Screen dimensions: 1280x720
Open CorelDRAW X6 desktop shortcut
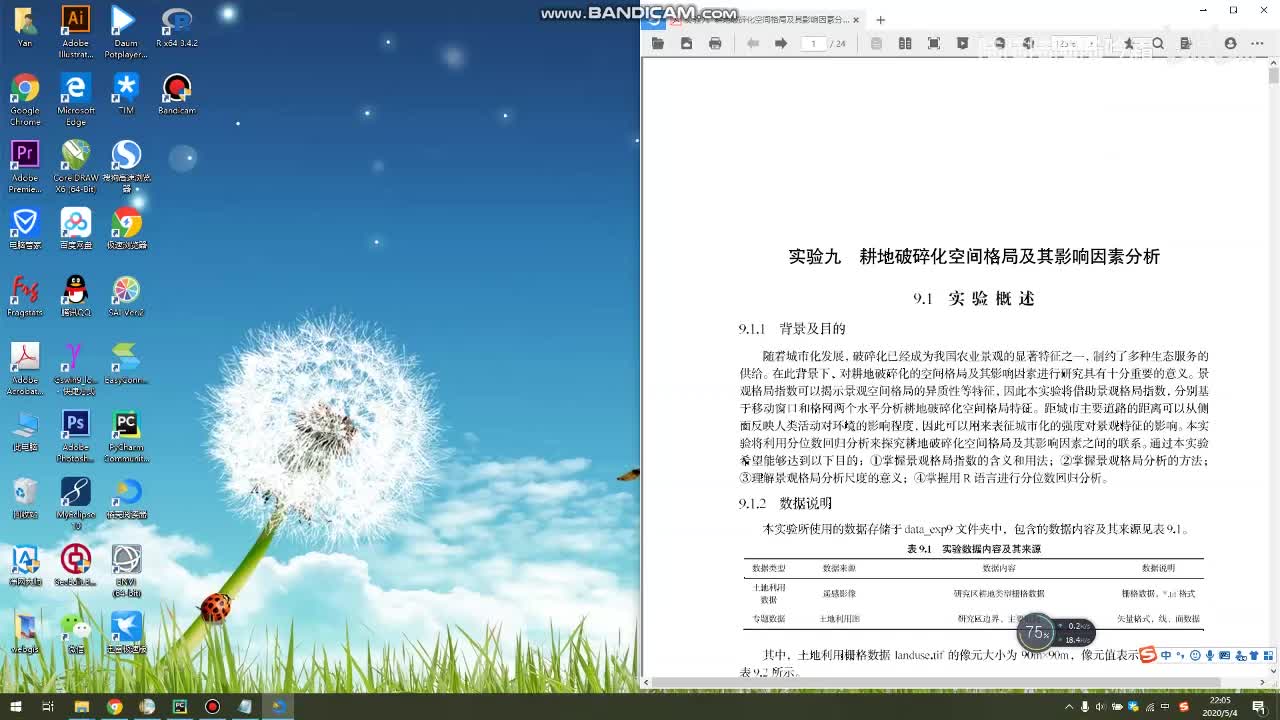76,167
